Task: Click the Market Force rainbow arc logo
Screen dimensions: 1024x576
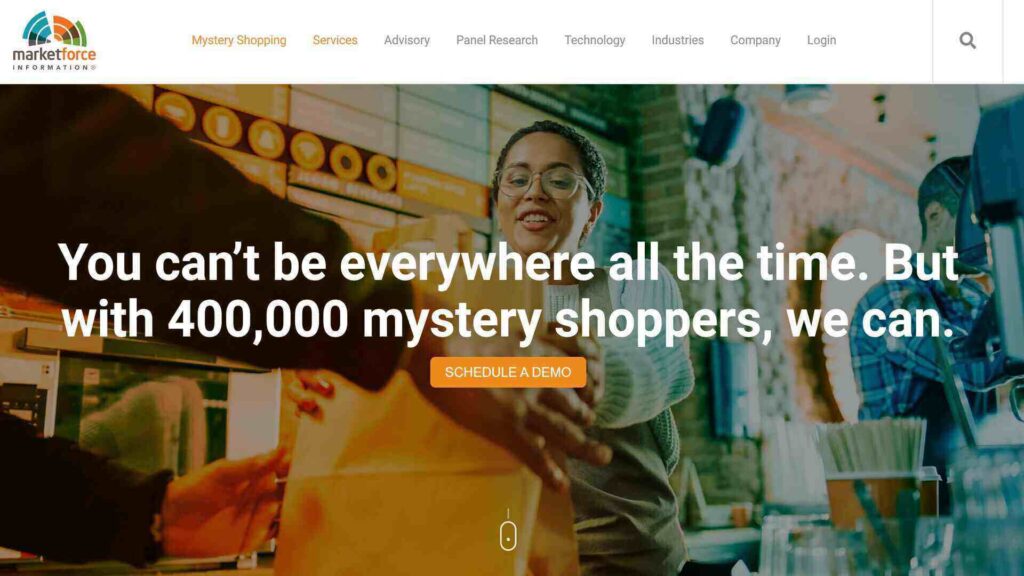Action: coord(55,29)
